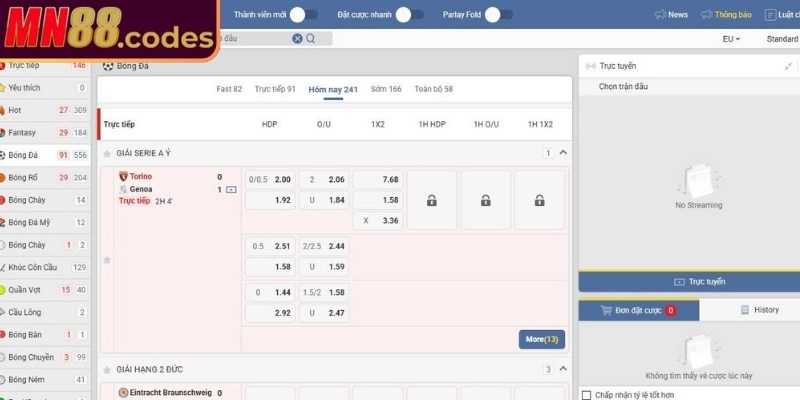Image resolution: width=800 pixels, height=400 pixels.
Task: Enable the Đặt cược nhanh toggle
Action: [402, 15]
